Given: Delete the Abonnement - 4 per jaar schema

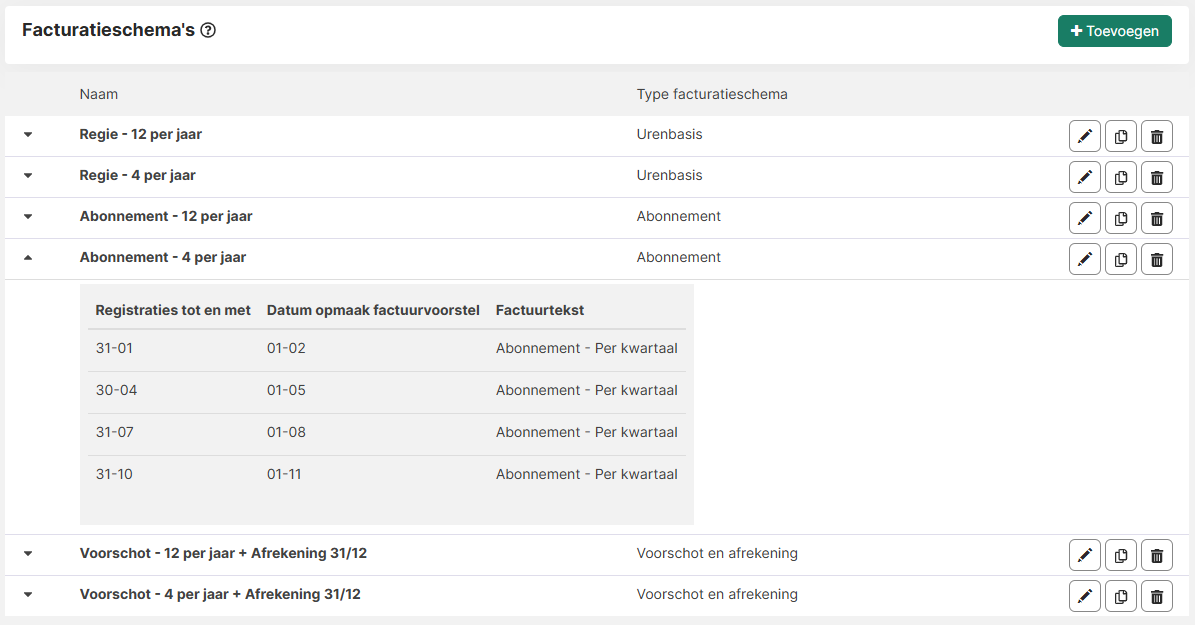Looking at the screenshot, I should pyautogui.click(x=1157, y=259).
